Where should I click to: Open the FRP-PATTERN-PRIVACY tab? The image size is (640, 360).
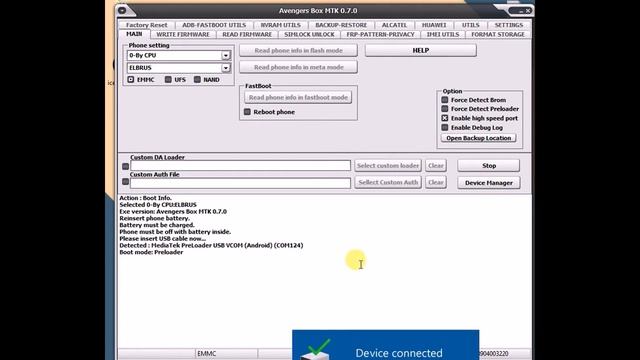click(x=380, y=35)
